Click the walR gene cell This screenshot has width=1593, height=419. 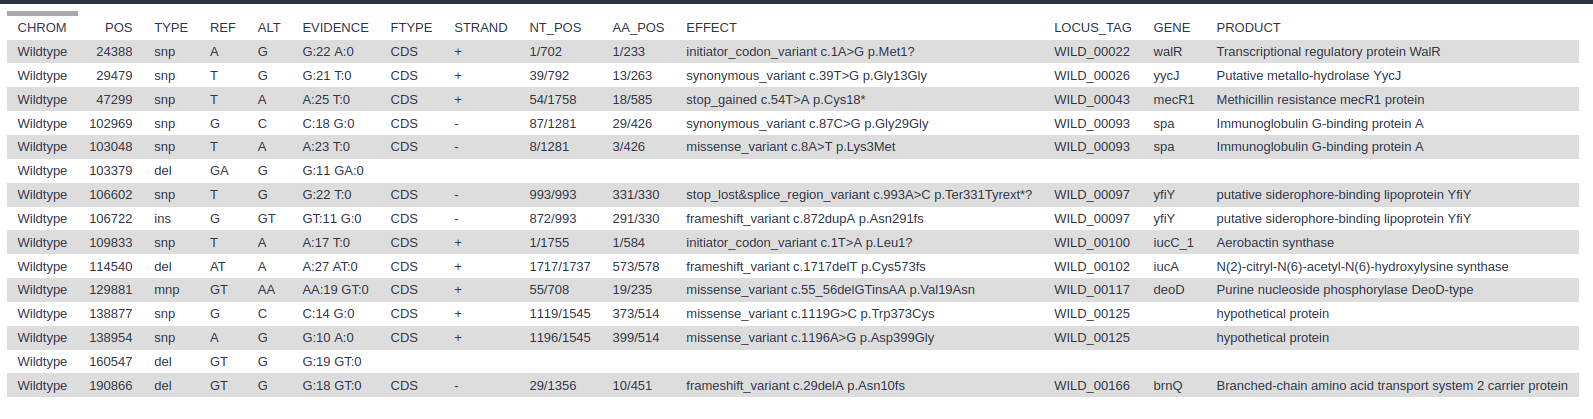click(1167, 52)
